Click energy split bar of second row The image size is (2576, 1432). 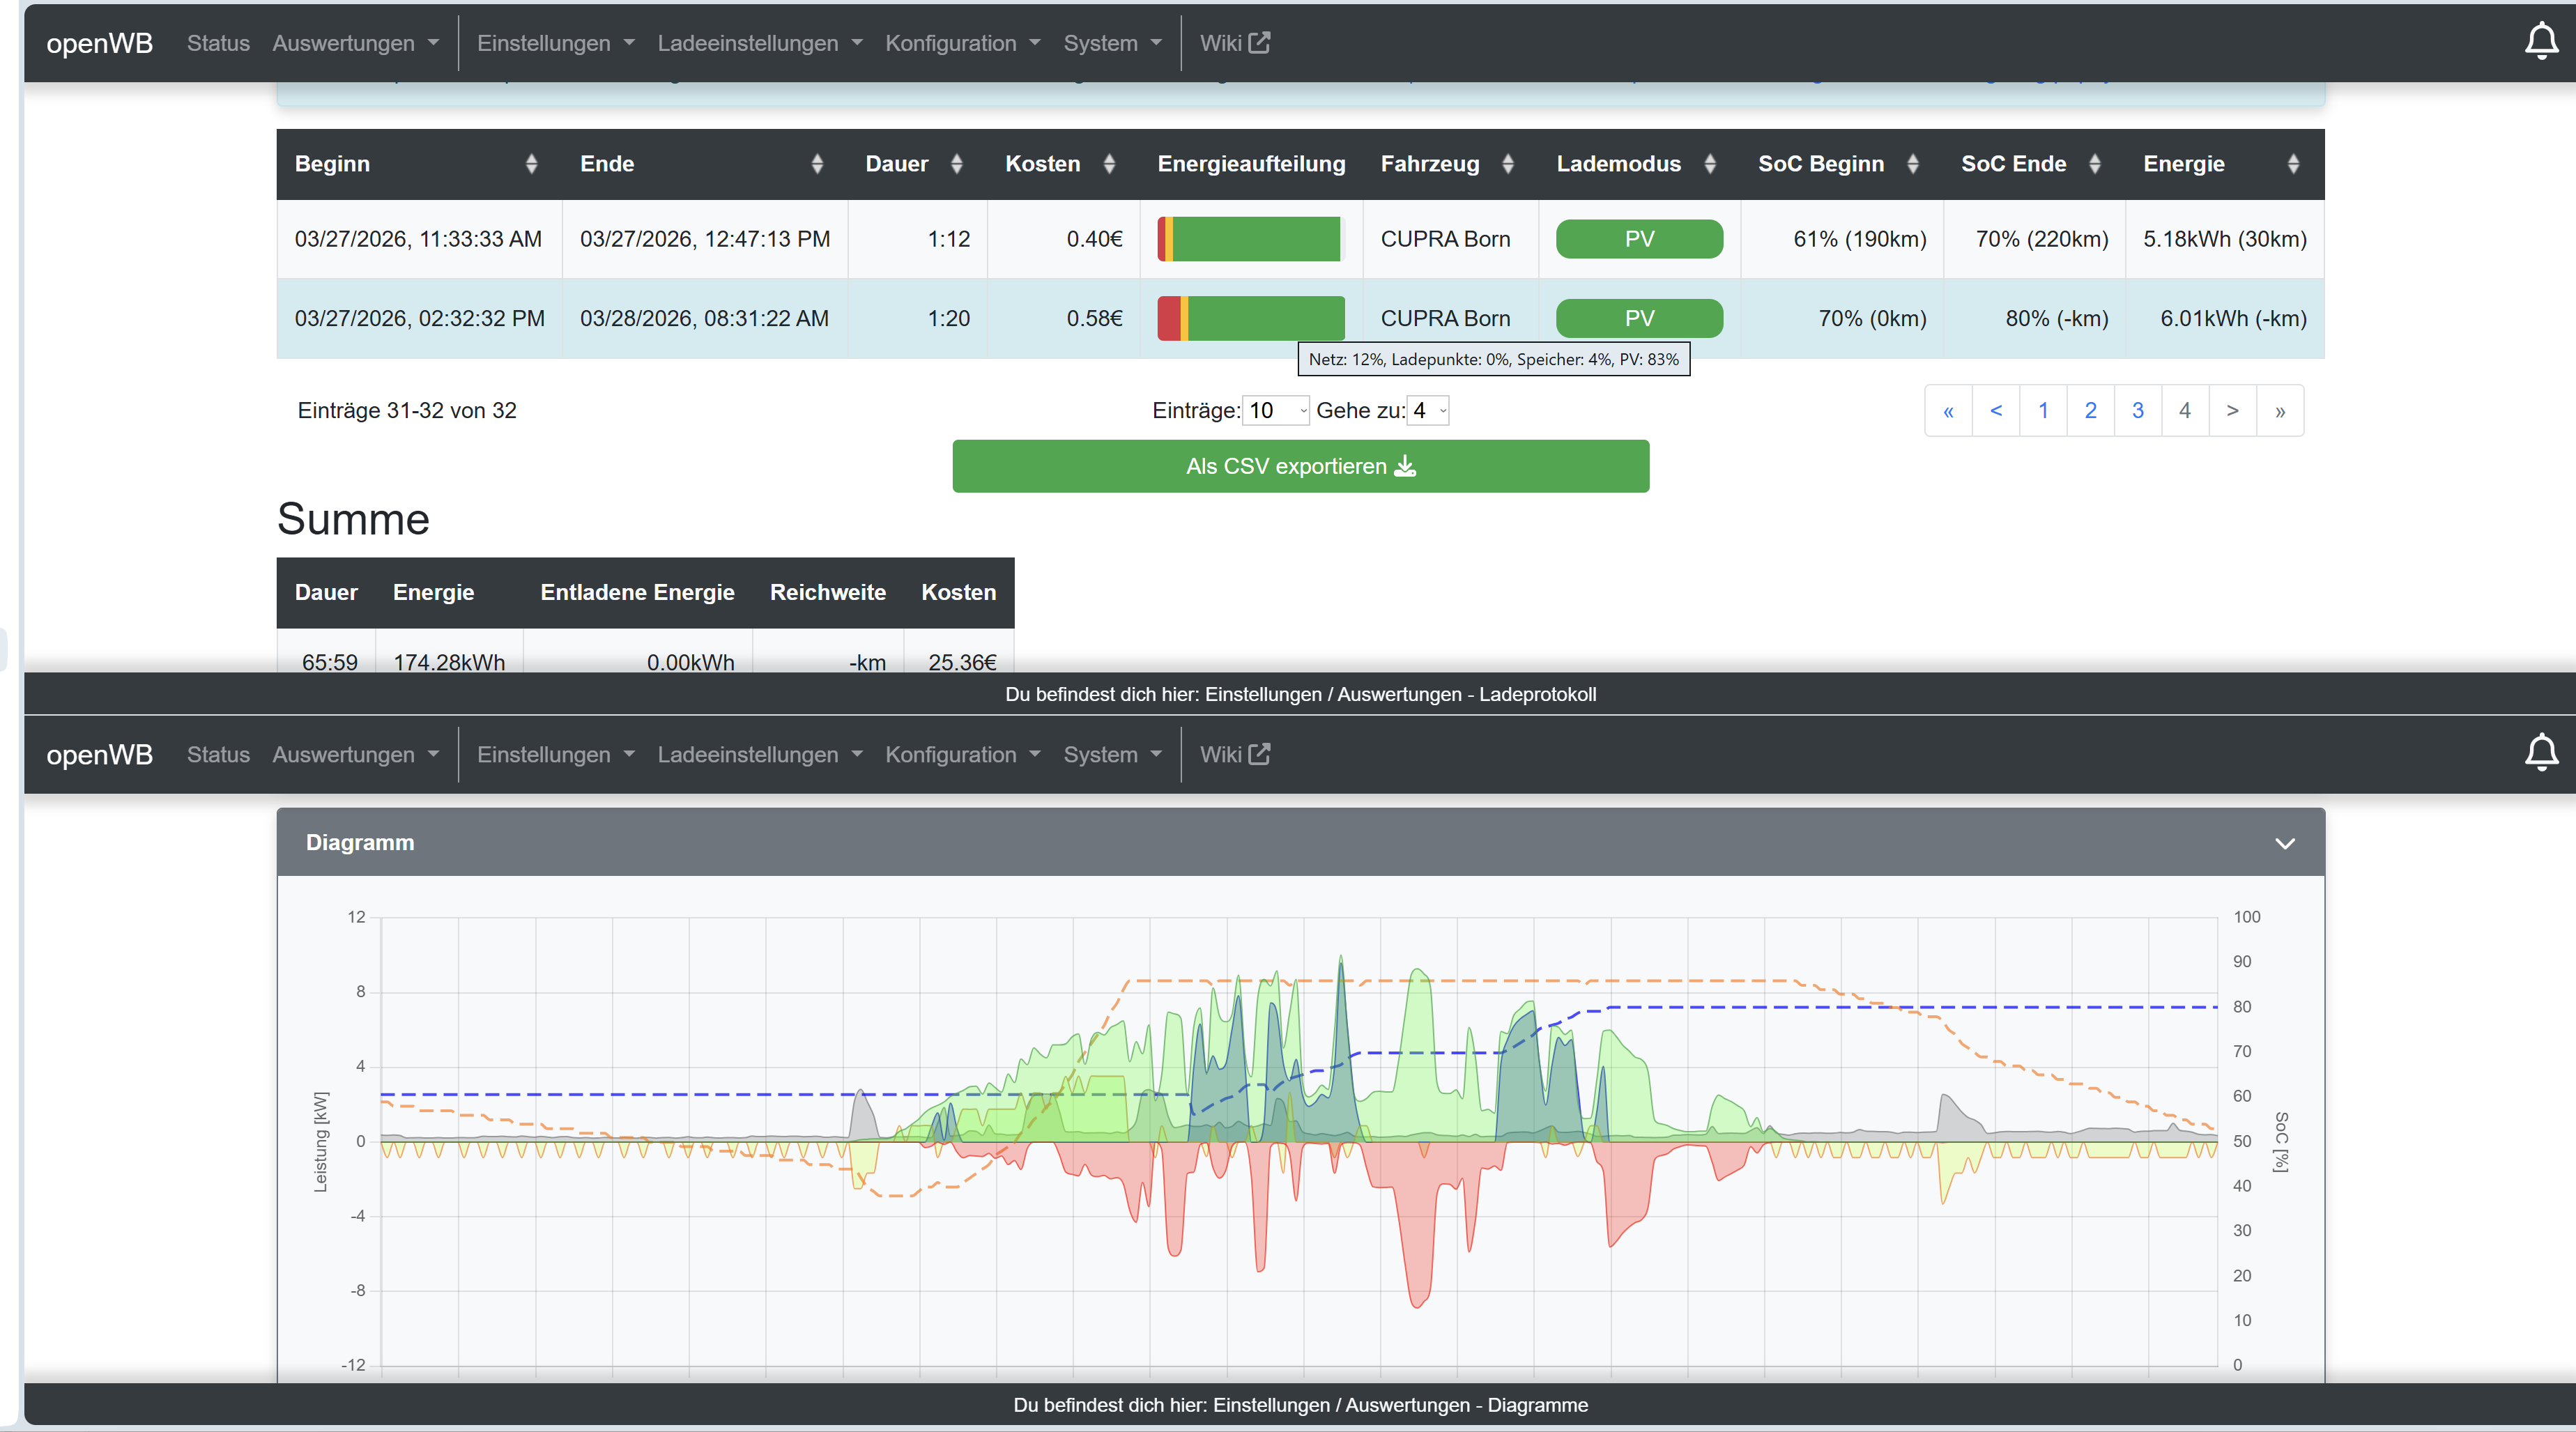[1251, 318]
